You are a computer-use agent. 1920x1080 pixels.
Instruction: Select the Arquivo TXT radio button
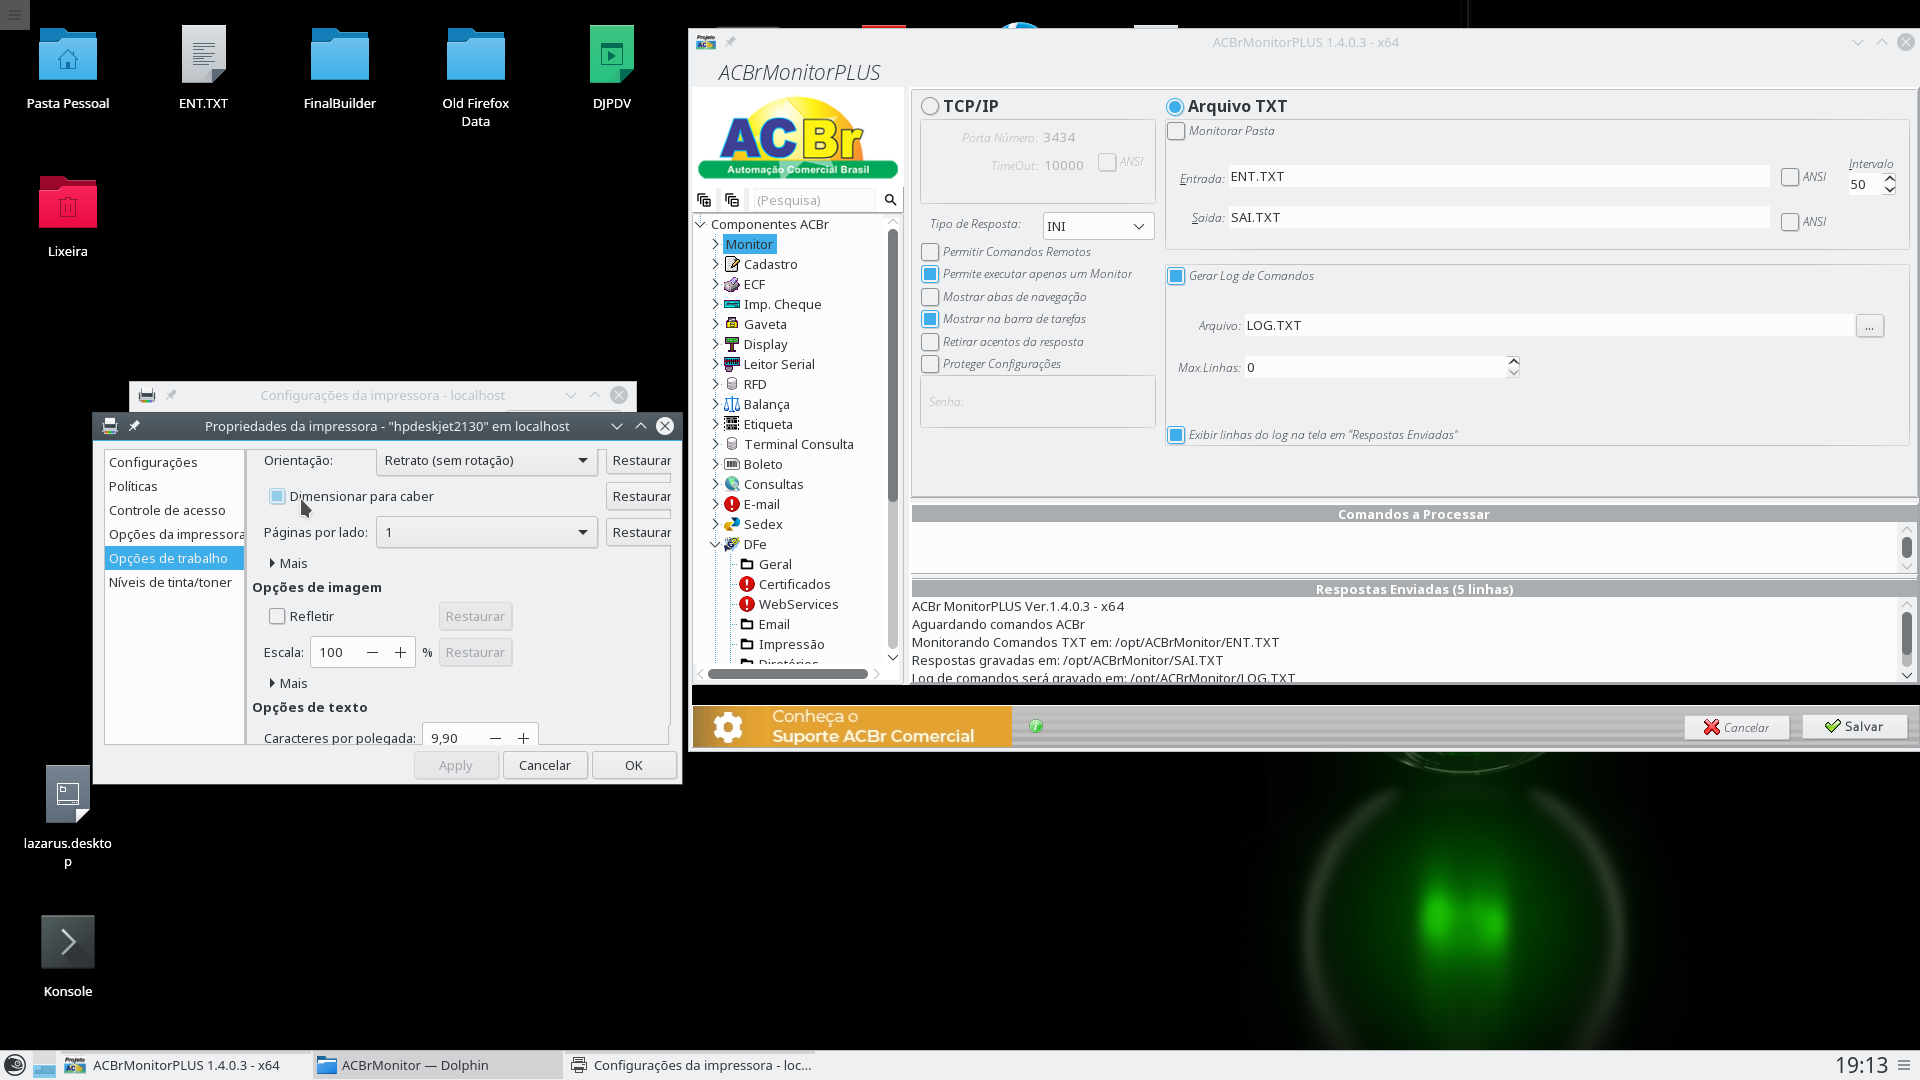1175,106
